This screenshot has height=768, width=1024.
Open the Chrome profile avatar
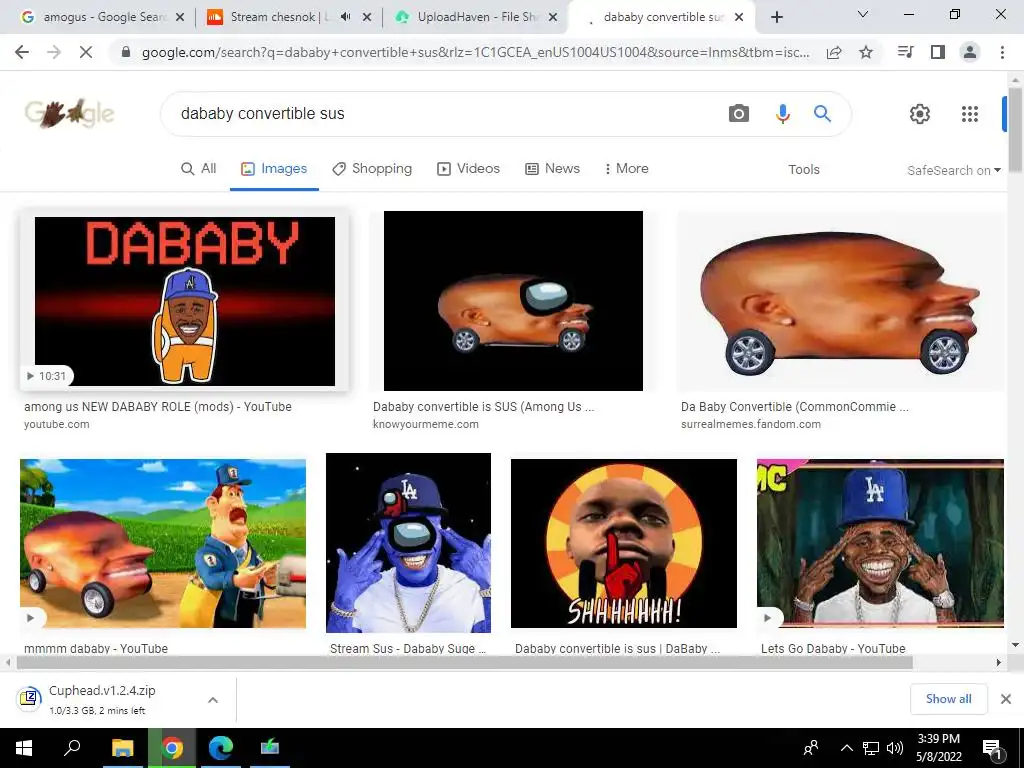pyautogui.click(x=970, y=52)
